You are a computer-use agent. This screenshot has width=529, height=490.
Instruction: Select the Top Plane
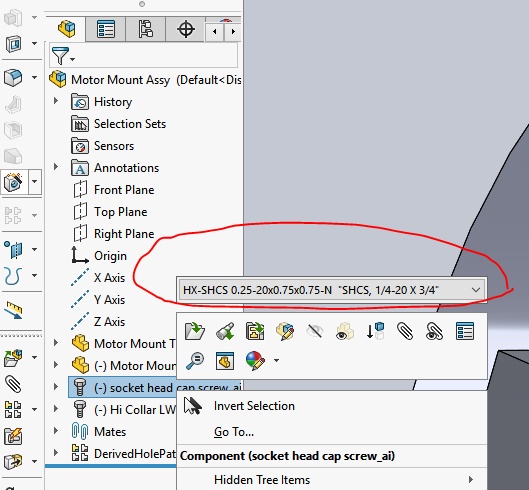110,212
